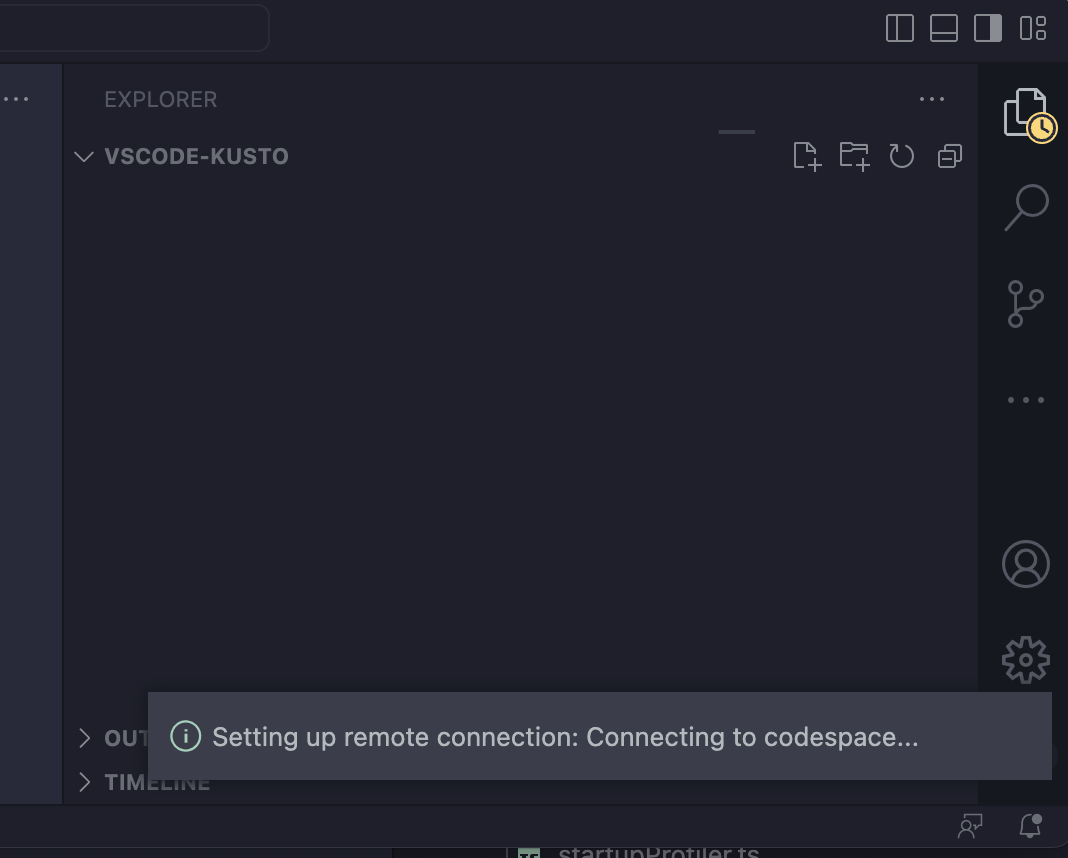Screen dimensions: 1068x858
Task: Click the additional views ellipsis button
Action: tap(1024, 399)
